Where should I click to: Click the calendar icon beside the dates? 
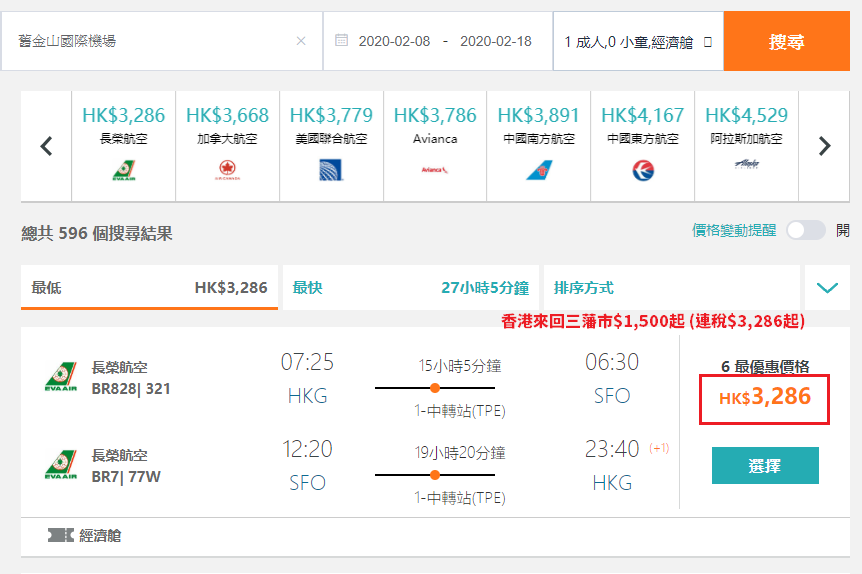coord(341,40)
